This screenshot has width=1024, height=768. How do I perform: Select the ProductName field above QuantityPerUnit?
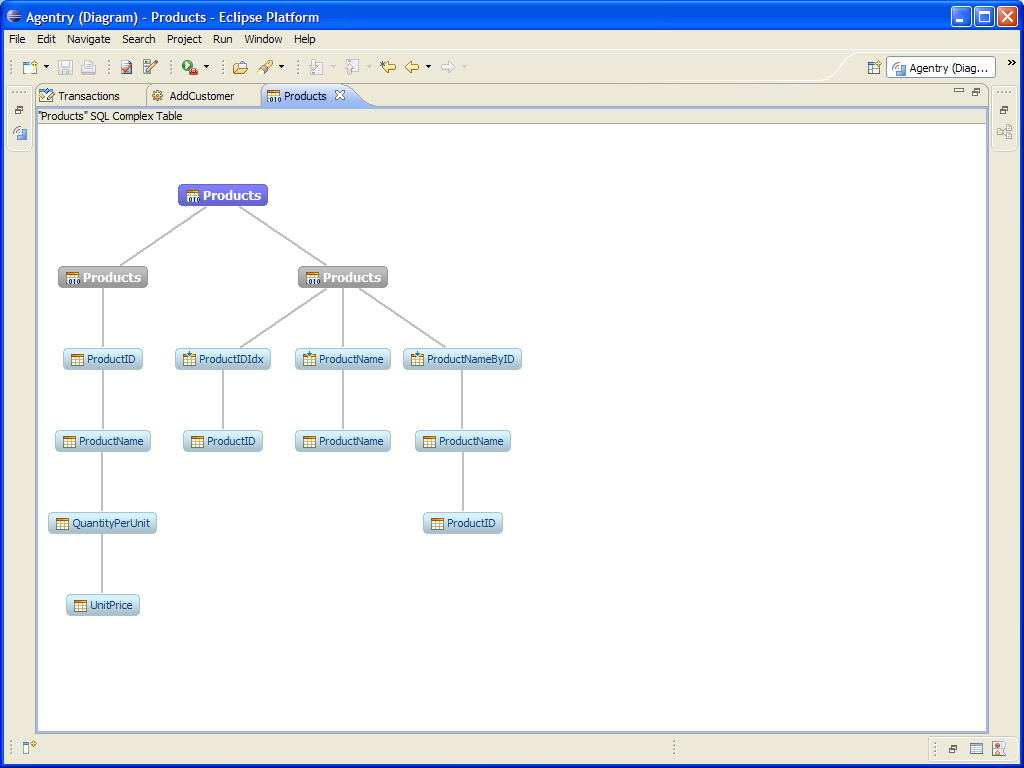click(103, 441)
